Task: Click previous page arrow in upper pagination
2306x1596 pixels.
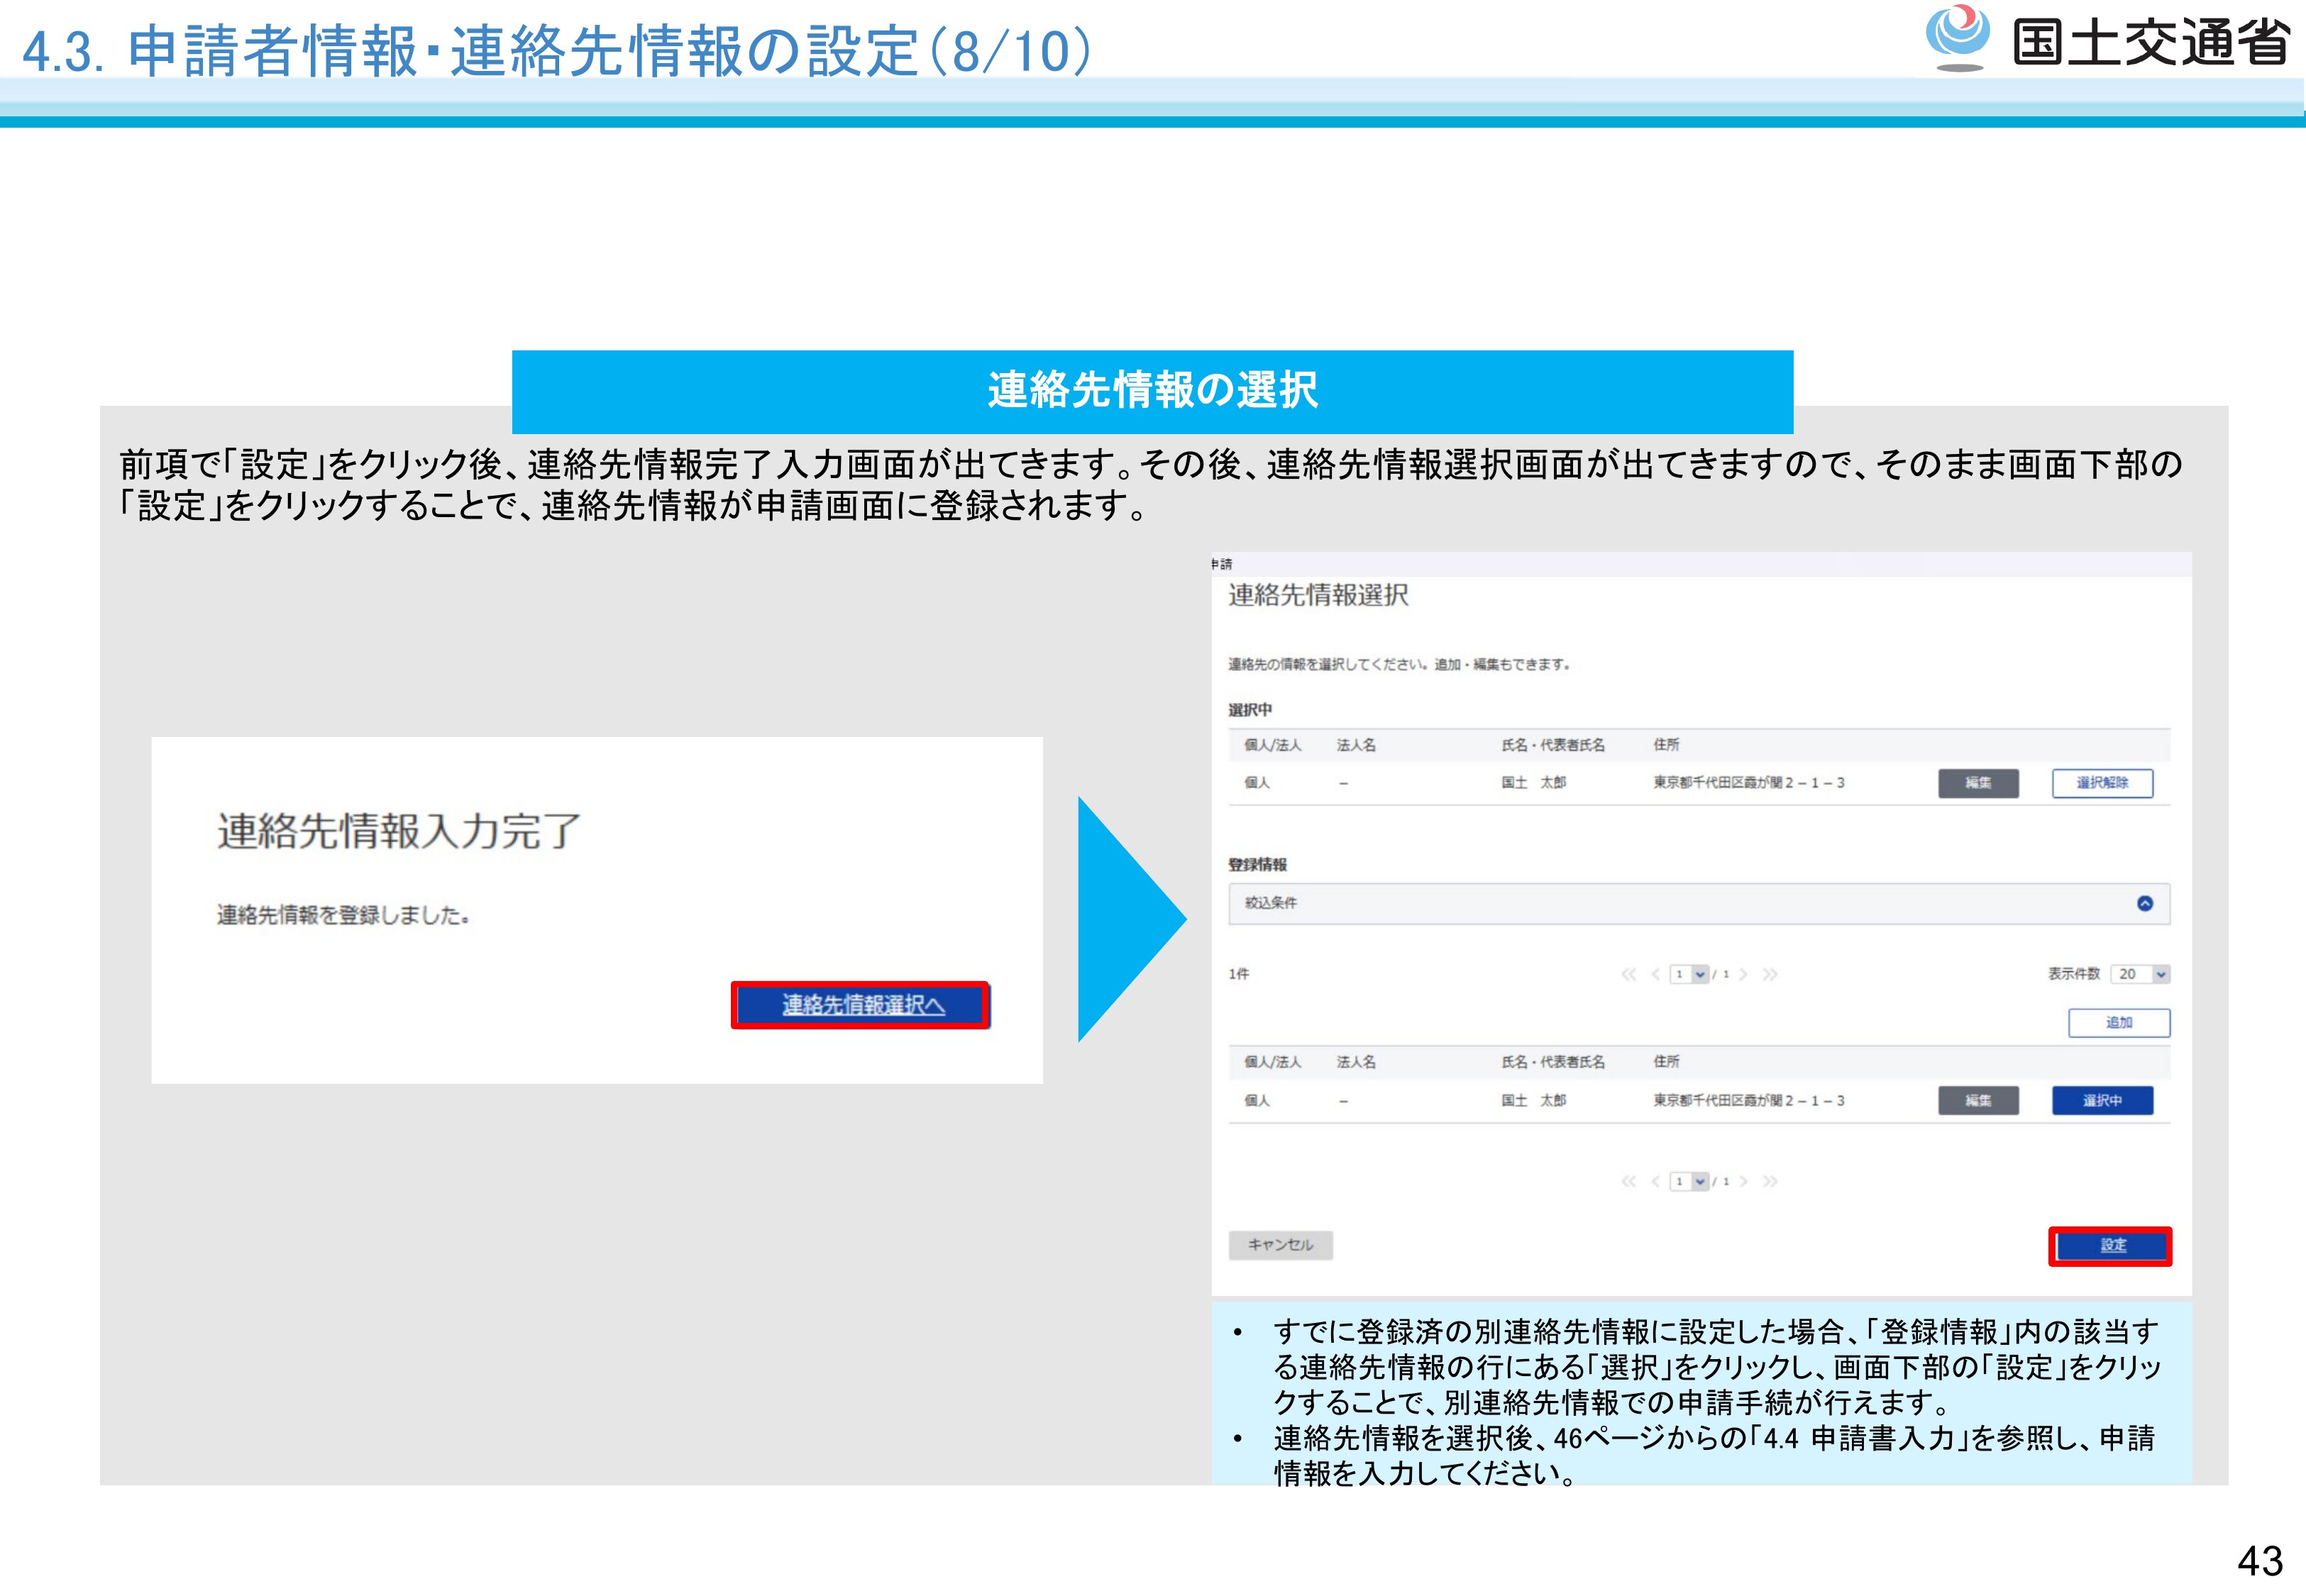Action: click(x=1656, y=974)
